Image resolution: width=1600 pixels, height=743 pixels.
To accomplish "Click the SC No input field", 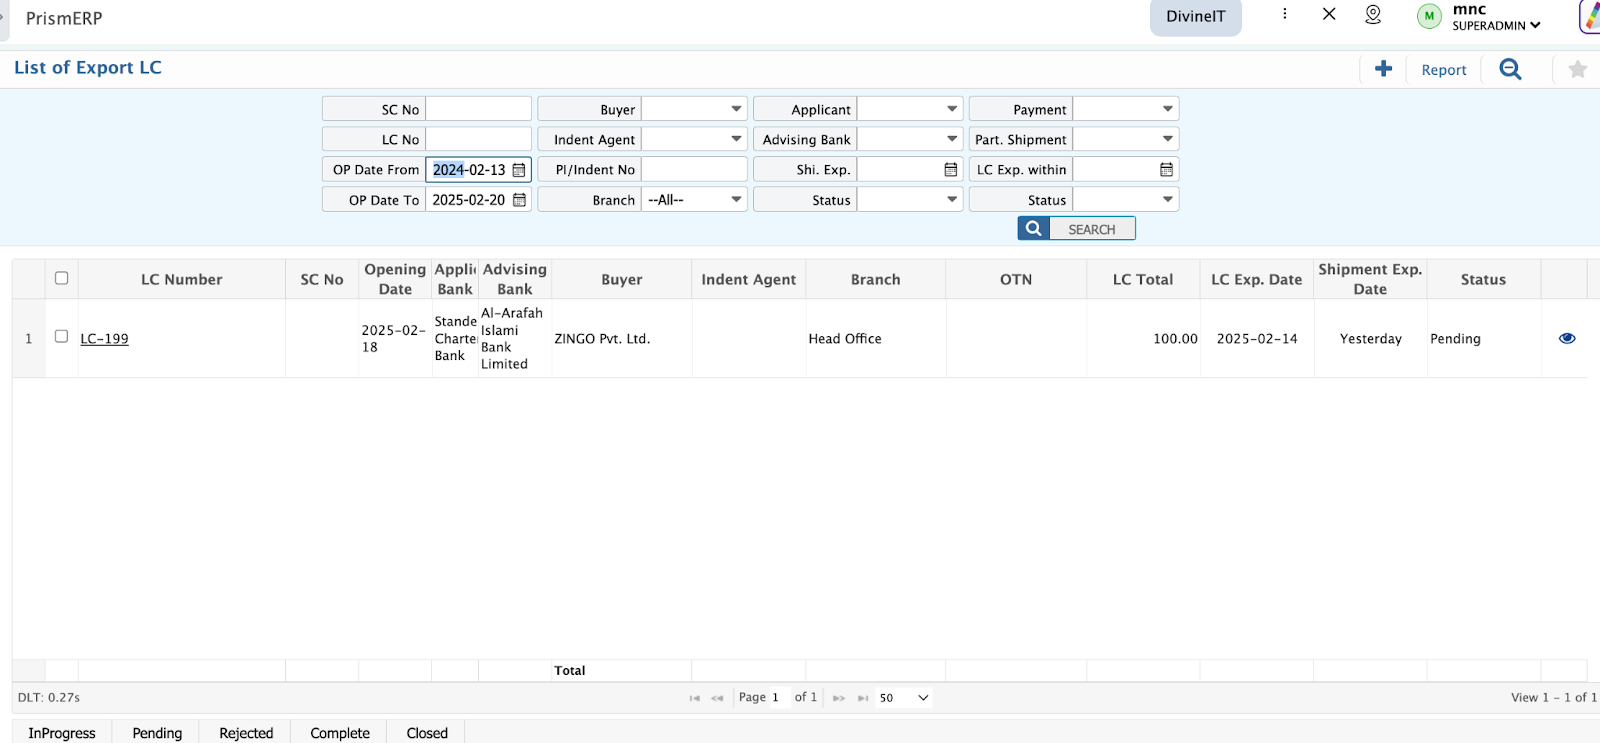I will pyautogui.click(x=479, y=109).
